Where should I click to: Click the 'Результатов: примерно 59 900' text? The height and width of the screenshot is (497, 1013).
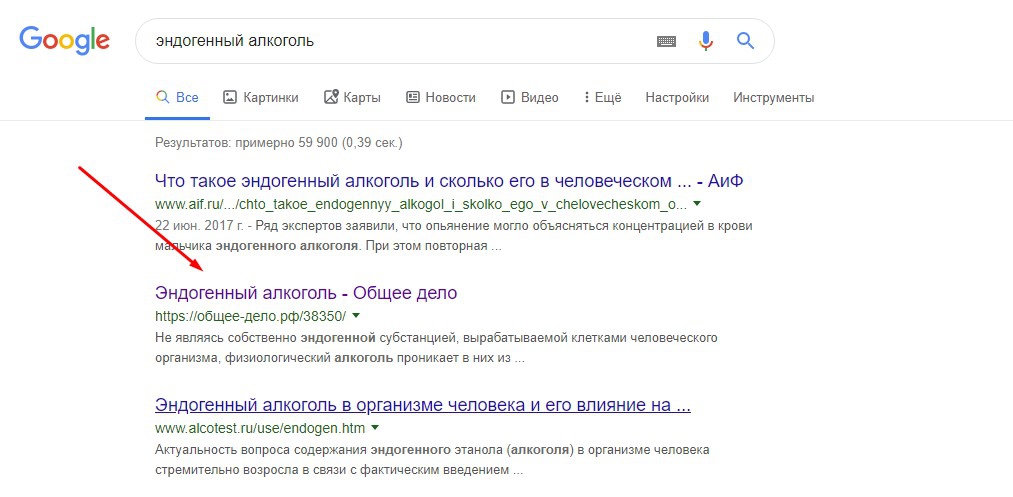[x=278, y=142]
